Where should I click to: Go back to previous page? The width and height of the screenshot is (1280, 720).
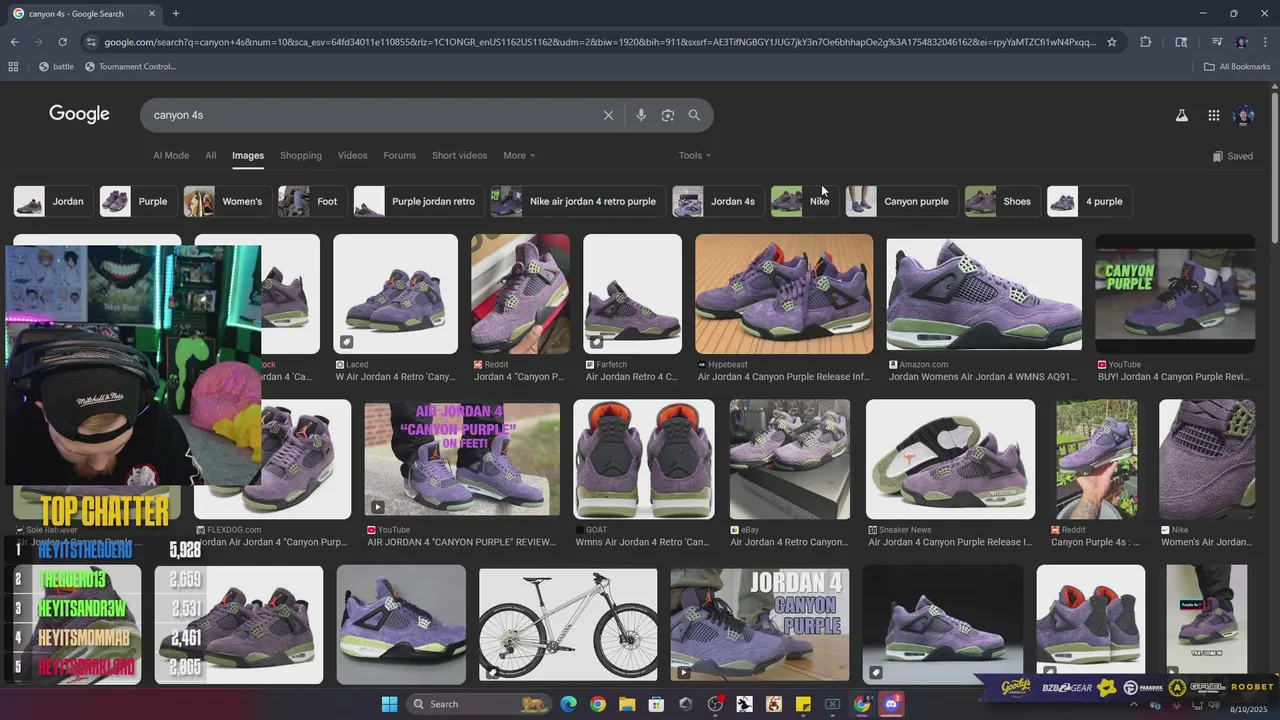(14, 42)
